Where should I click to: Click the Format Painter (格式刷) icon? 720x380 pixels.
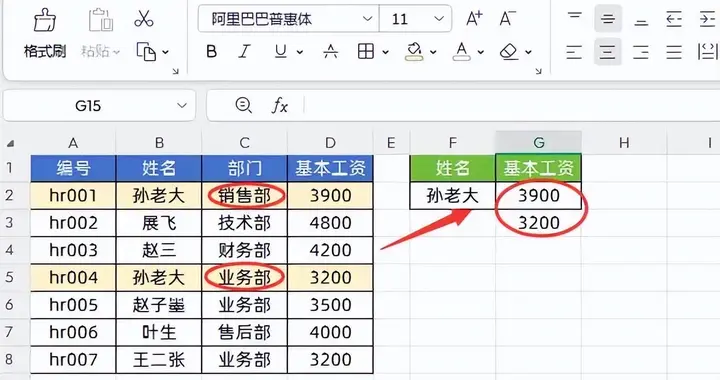(45, 20)
